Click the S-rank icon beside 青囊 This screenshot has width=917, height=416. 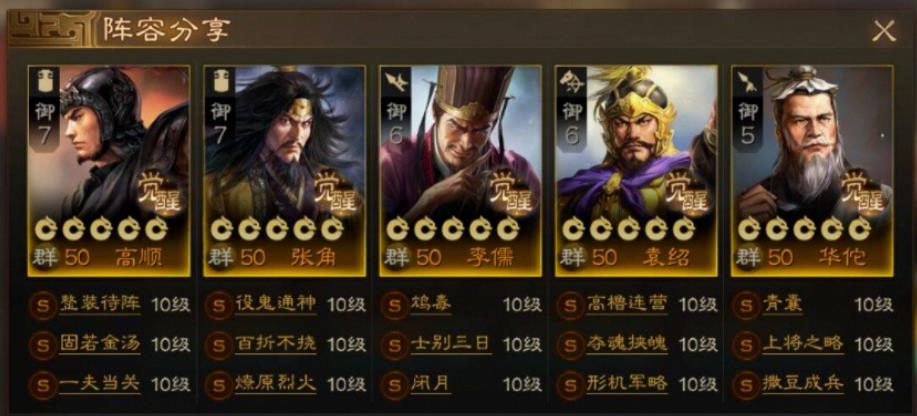(x=746, y=305)
